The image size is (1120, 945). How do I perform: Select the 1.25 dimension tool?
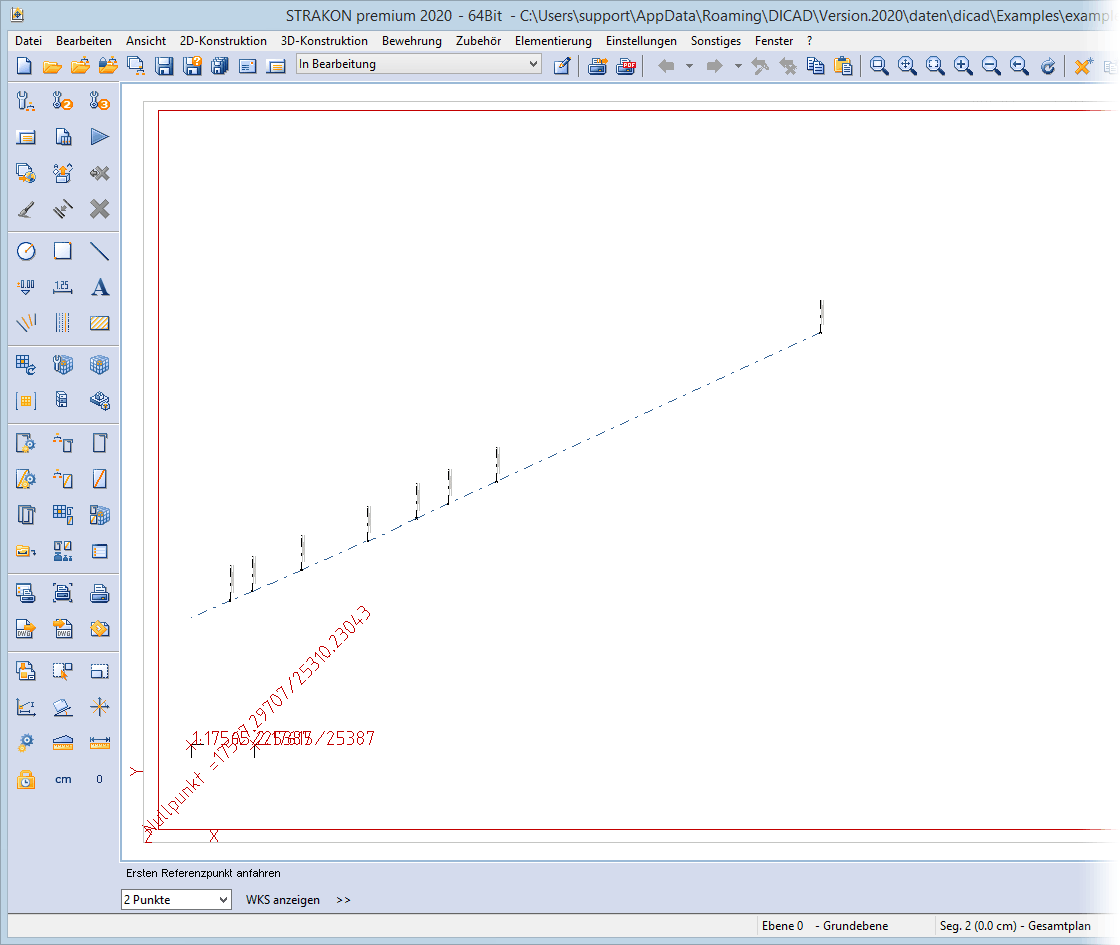pyautogui.click(x=63, y=287)
